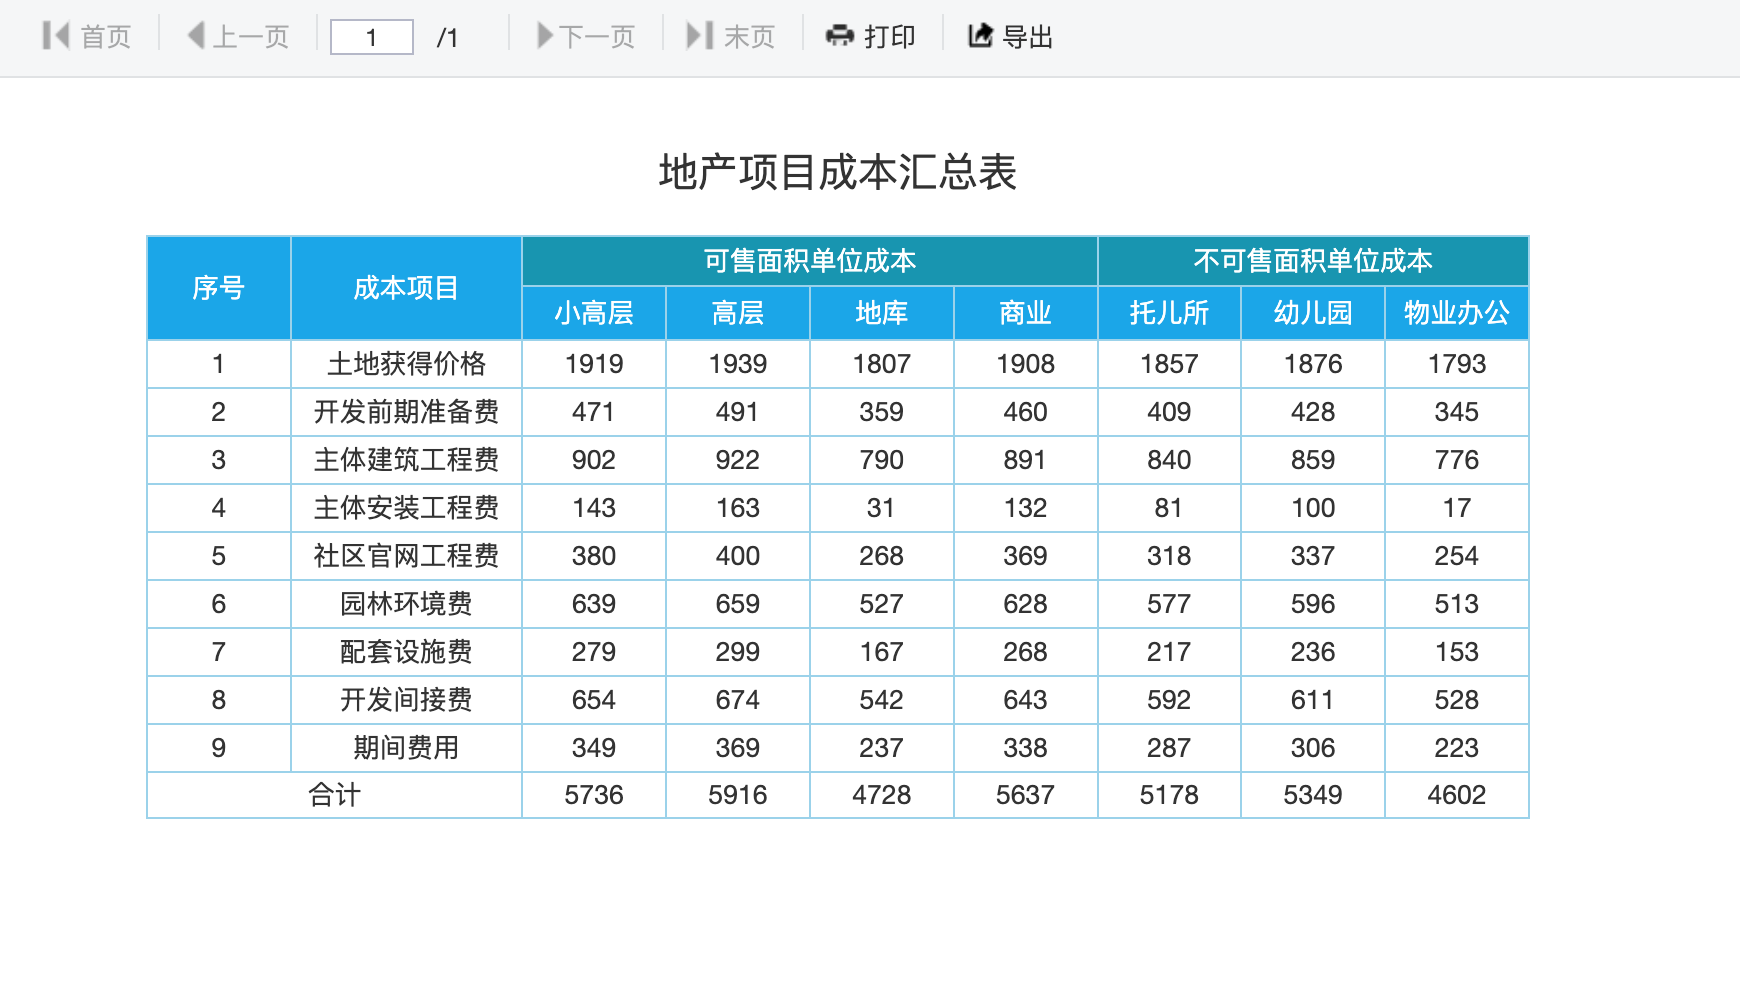Select the 物业办公 column header
The width and height of the screenshot is (1740, 1000).
tap(1456, 313)
